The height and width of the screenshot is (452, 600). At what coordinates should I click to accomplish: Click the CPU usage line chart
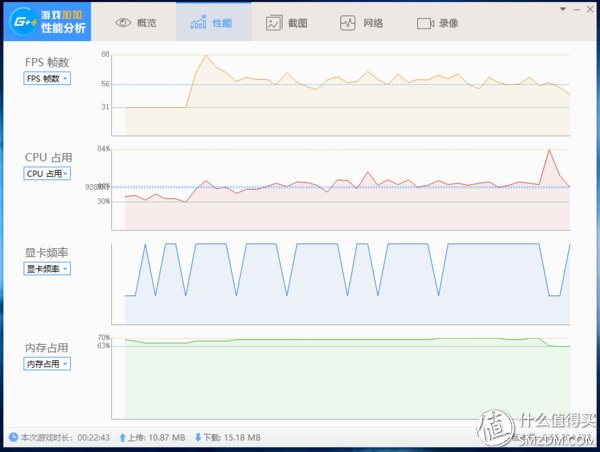341,189
